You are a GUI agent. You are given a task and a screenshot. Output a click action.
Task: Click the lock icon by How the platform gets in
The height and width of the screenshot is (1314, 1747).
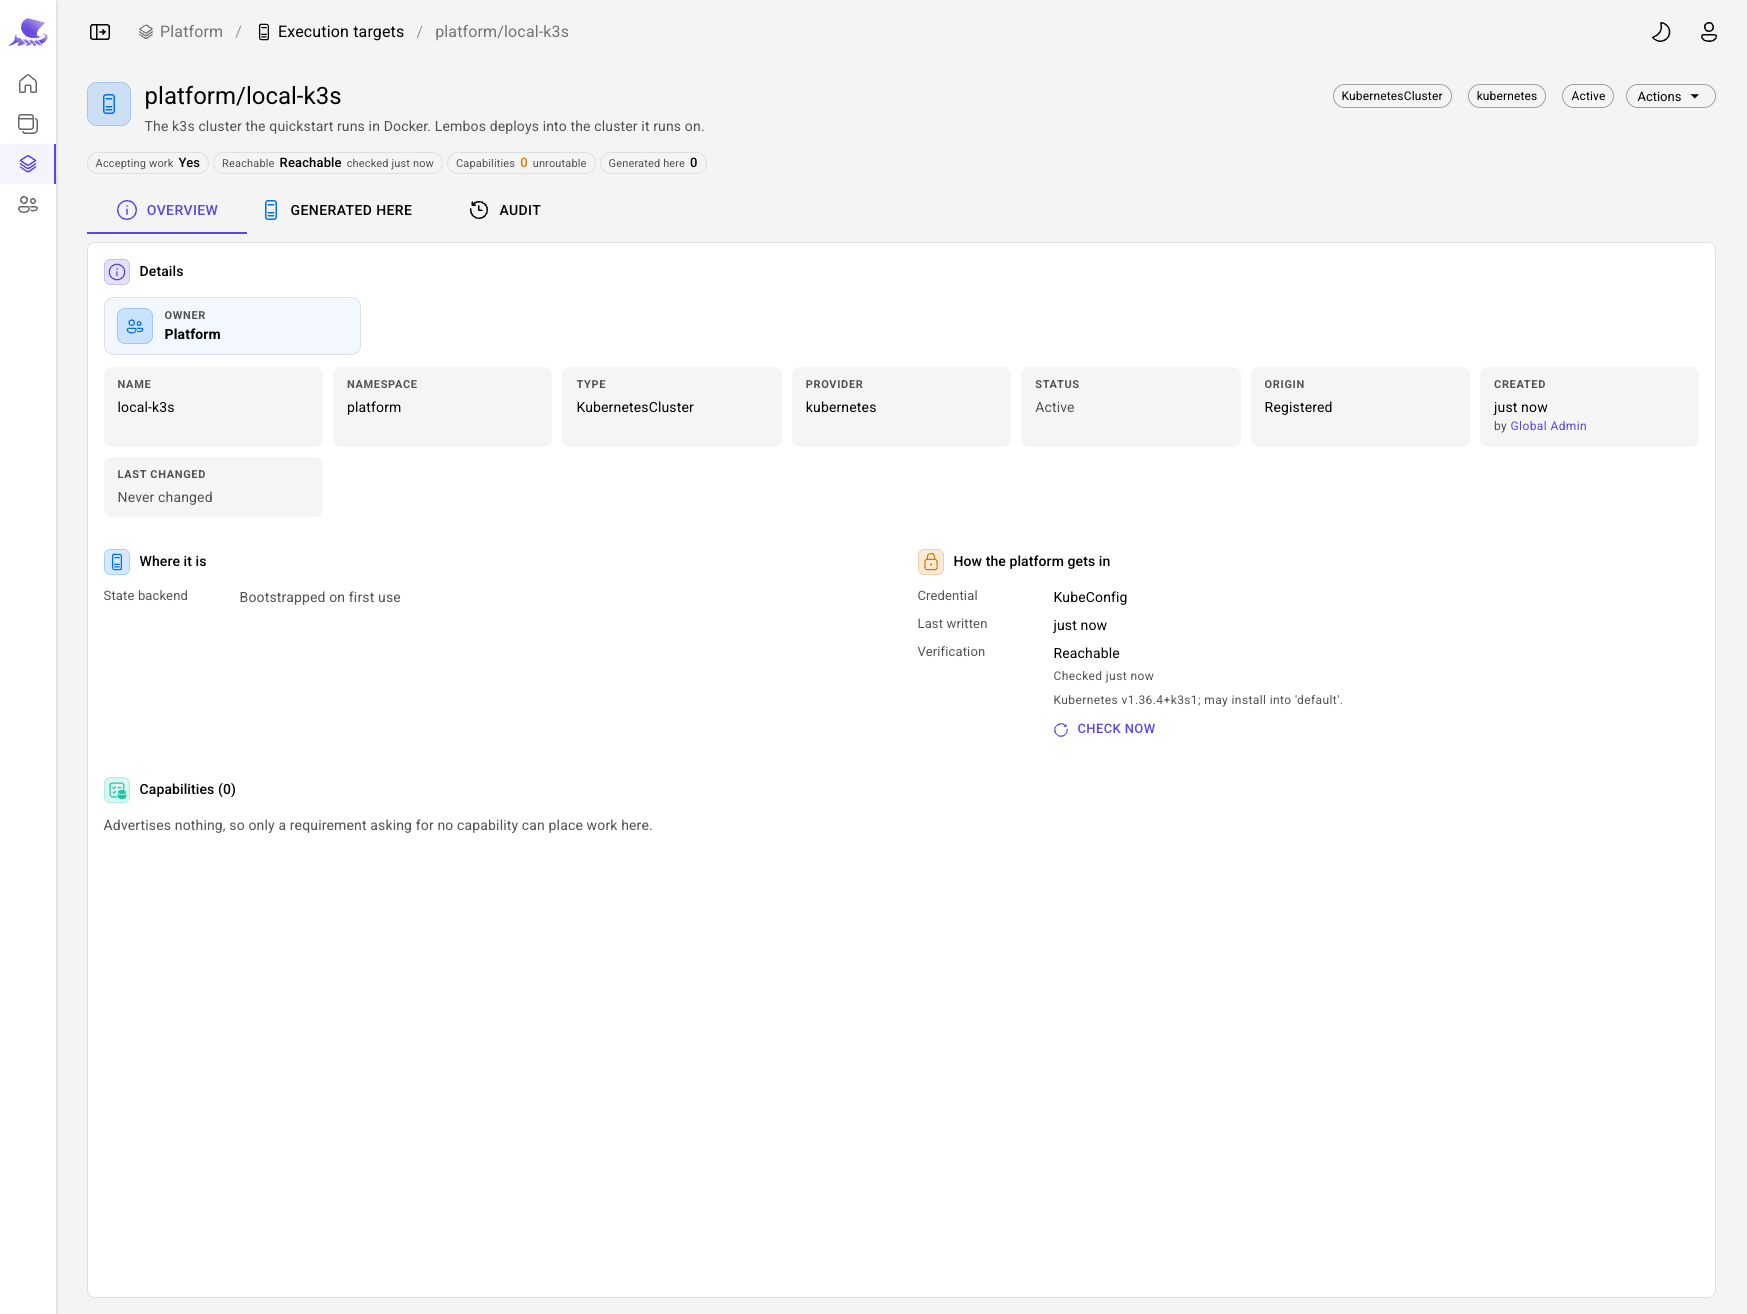(931, 562)
